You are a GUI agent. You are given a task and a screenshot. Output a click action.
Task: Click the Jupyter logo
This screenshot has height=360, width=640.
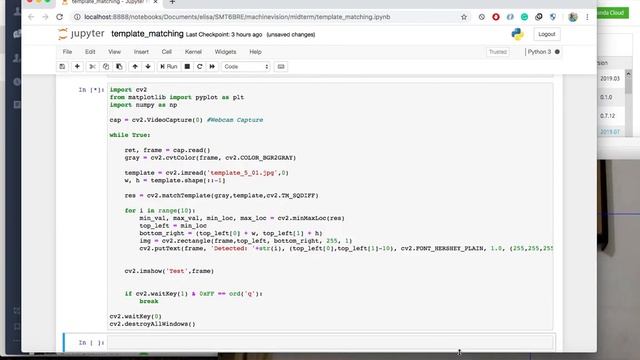click(81, 34)
